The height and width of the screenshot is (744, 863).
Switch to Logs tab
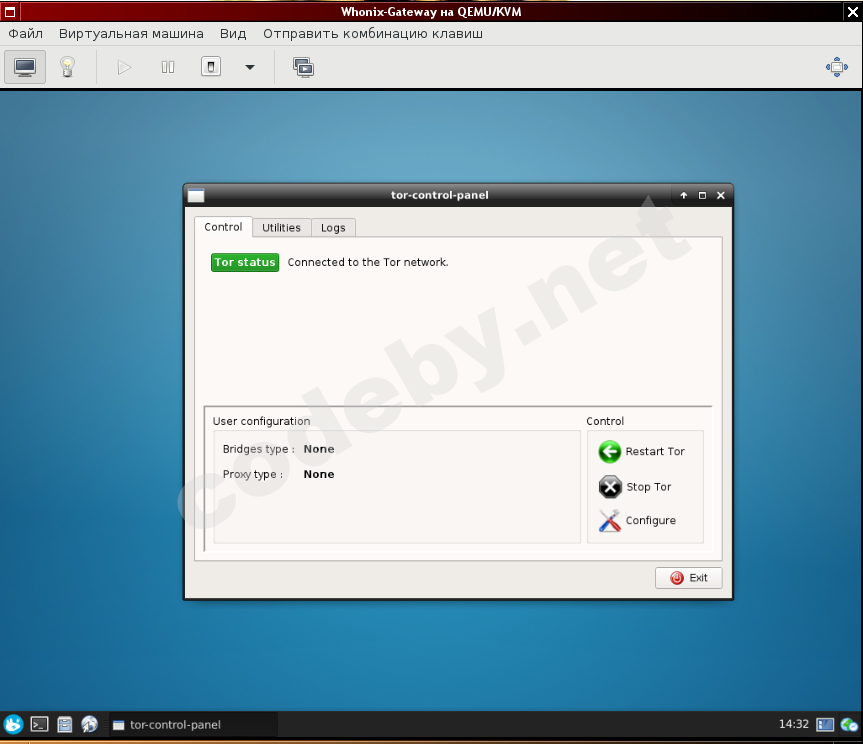tap(333, 228)
